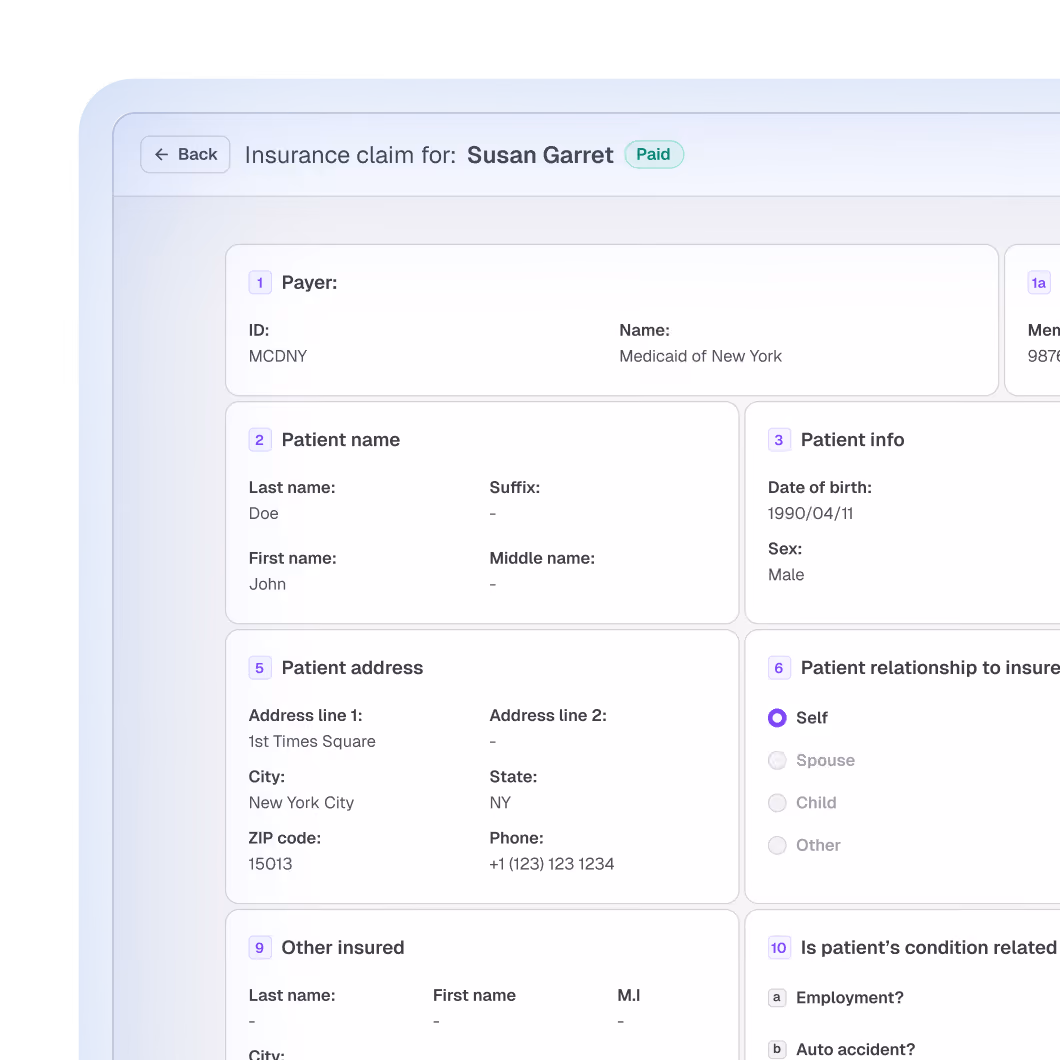Screen dimensions: 1060x1060
Task: Pick the Other relationship option
Action: pos(777,846)
